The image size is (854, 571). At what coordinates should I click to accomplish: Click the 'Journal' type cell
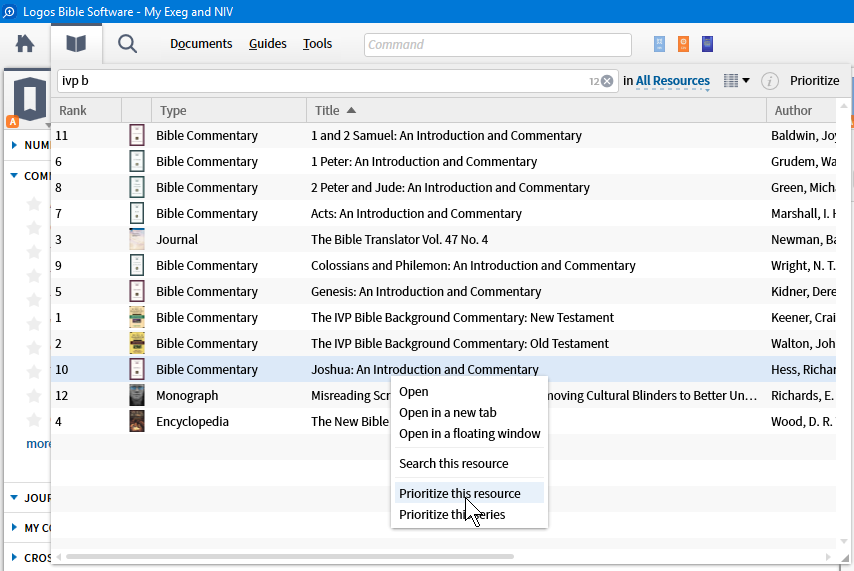click(176, 240)
